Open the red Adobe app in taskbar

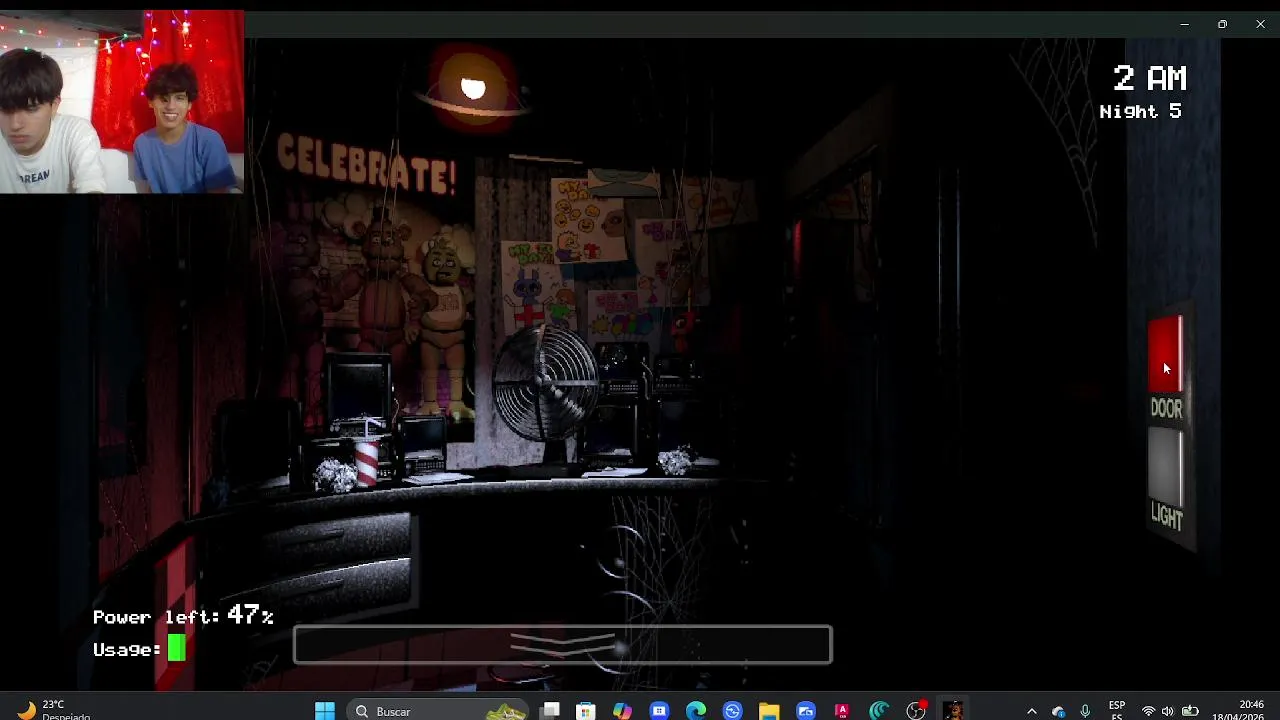[x=842, y=711]
